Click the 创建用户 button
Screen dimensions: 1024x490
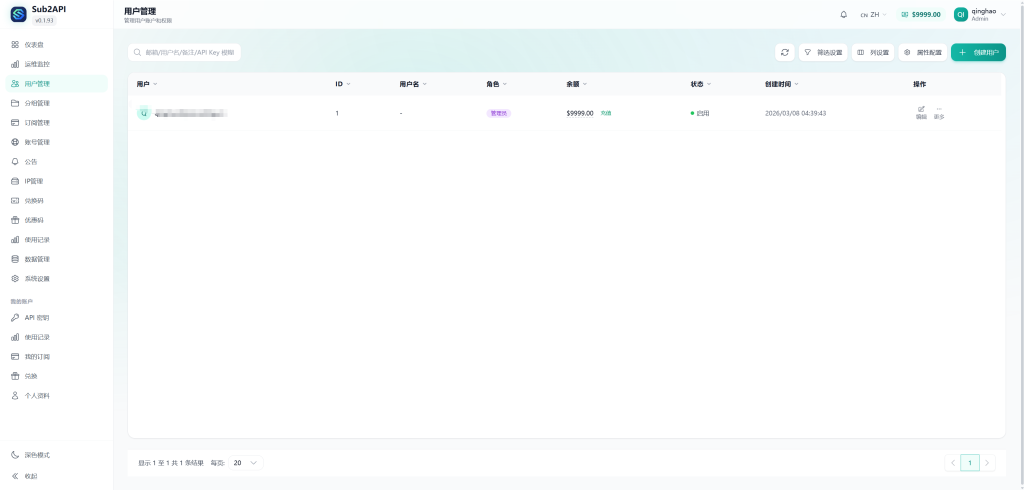point(978,52)
